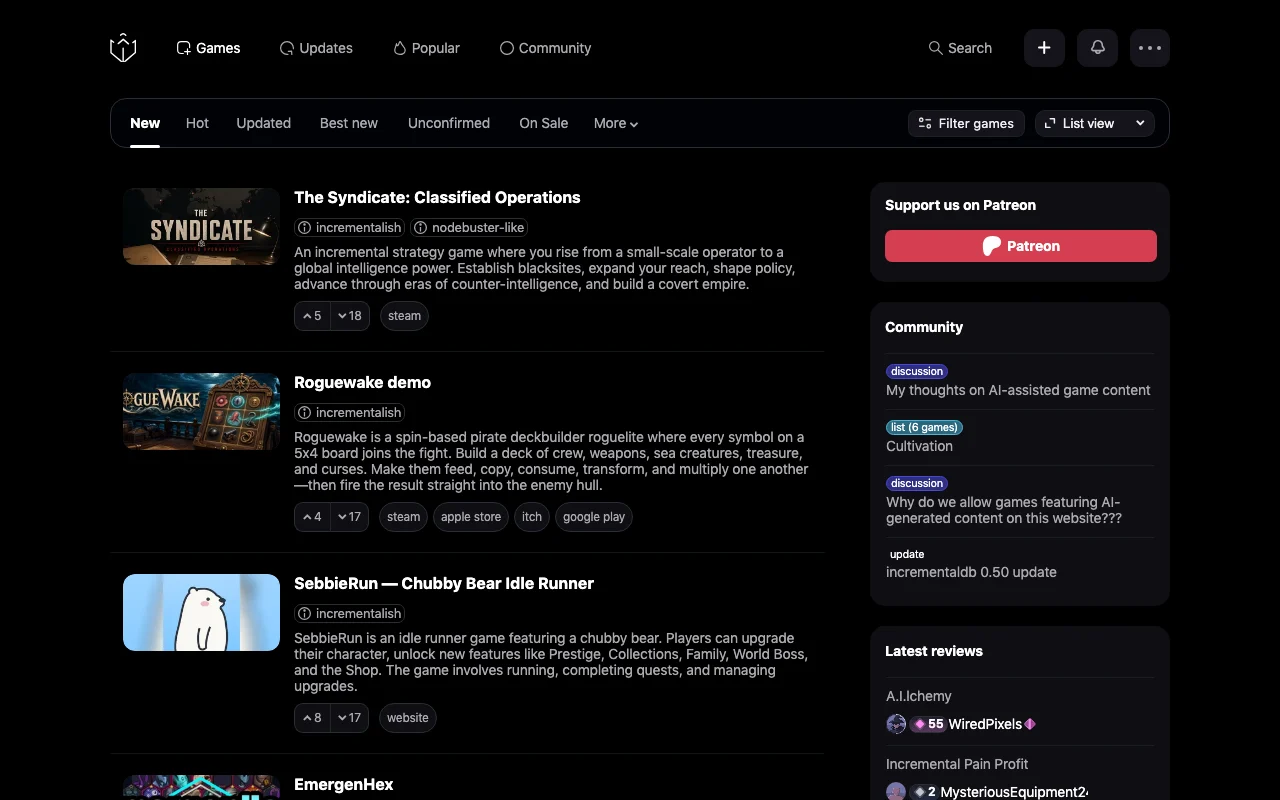Screen dimensions: 1280x800
Task: Open notifications bell
Action: click(1097, 48)
